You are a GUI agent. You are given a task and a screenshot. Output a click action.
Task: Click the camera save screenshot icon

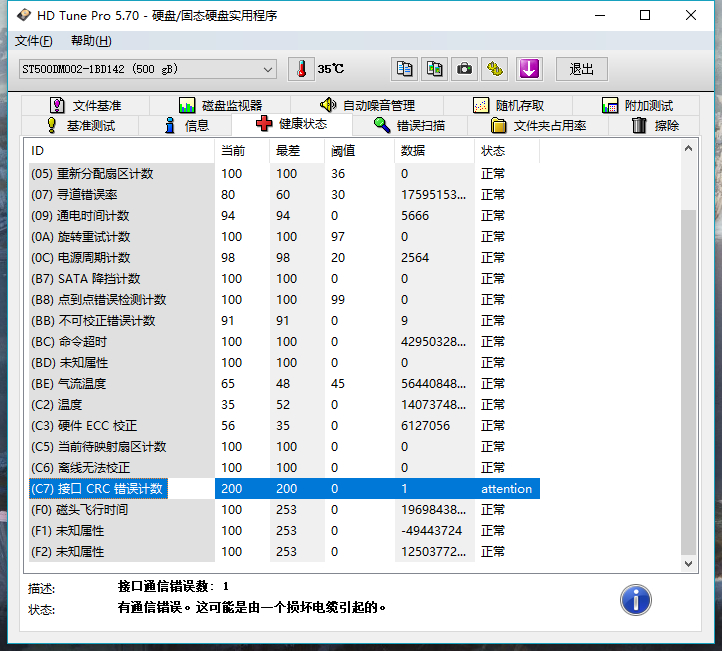click(x=464, y=70)
